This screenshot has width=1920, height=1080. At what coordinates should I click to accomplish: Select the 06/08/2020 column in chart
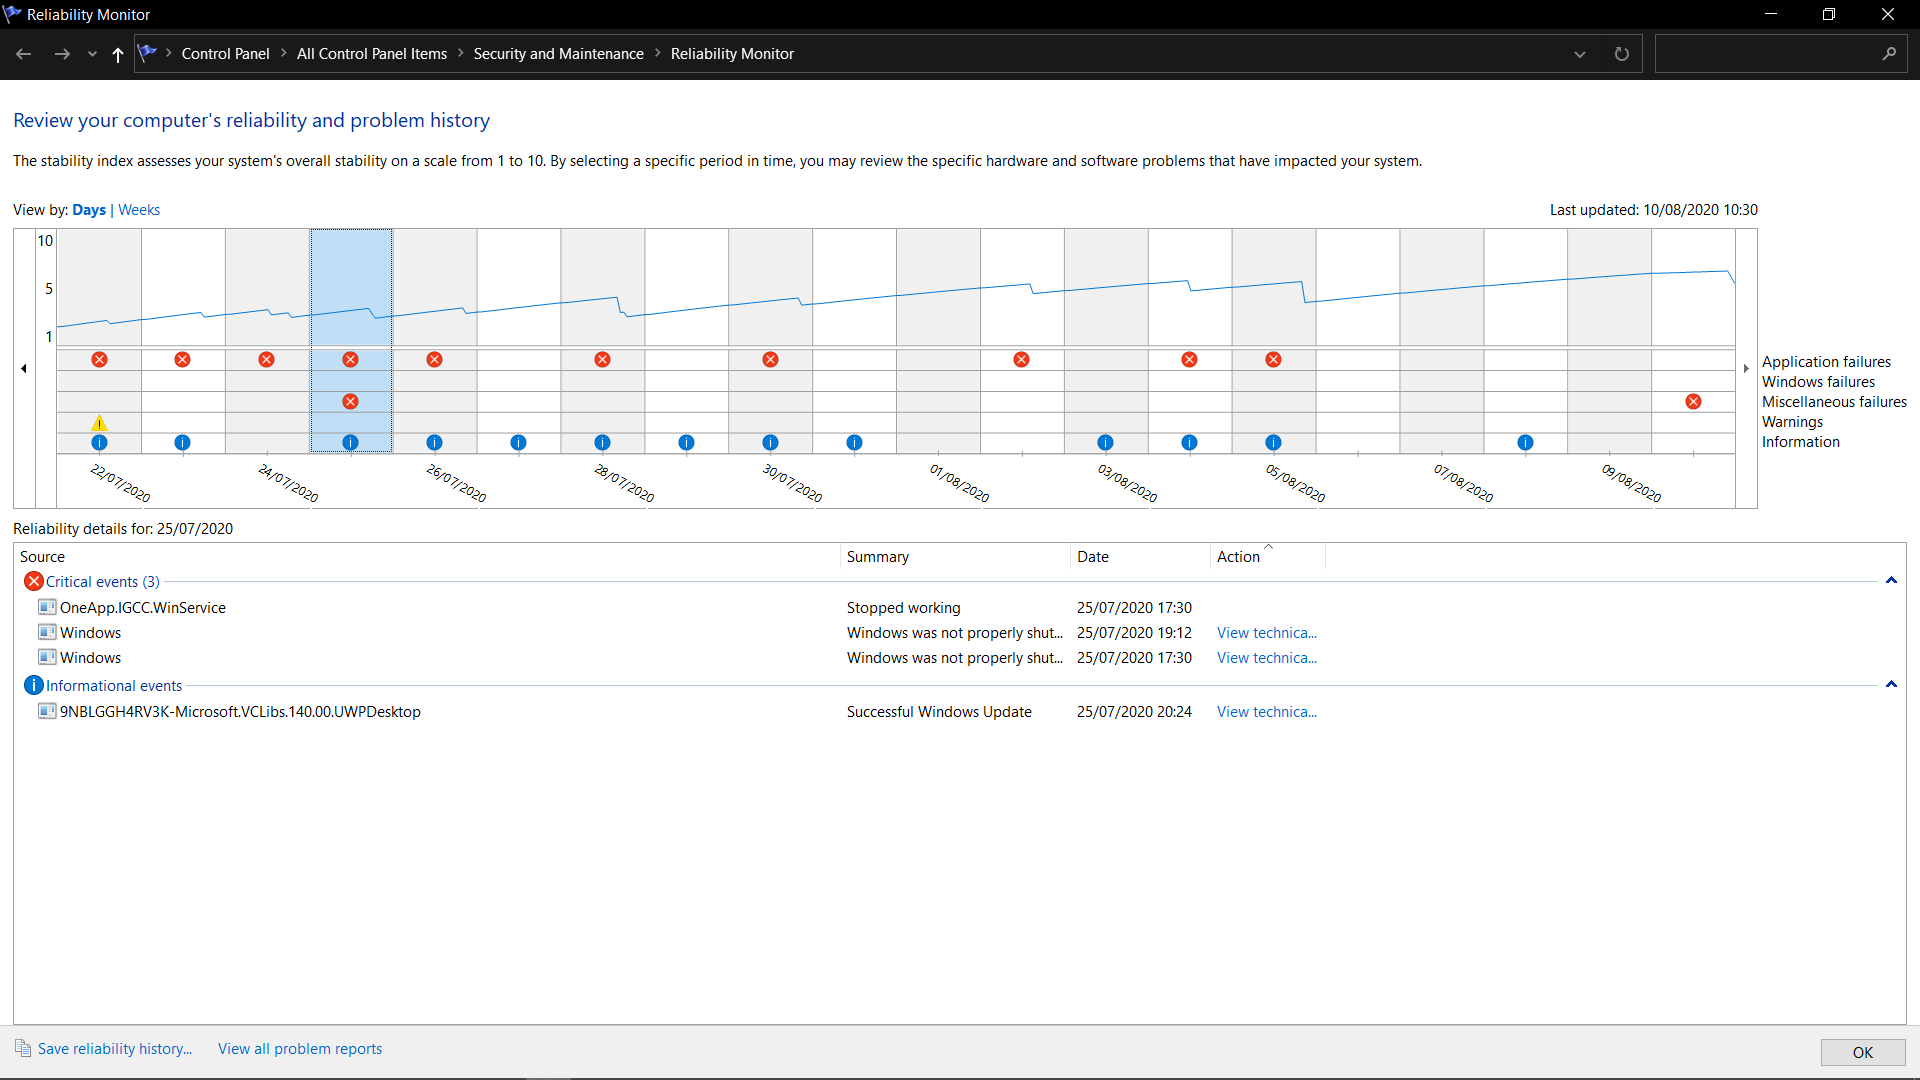click(1357, 340)
